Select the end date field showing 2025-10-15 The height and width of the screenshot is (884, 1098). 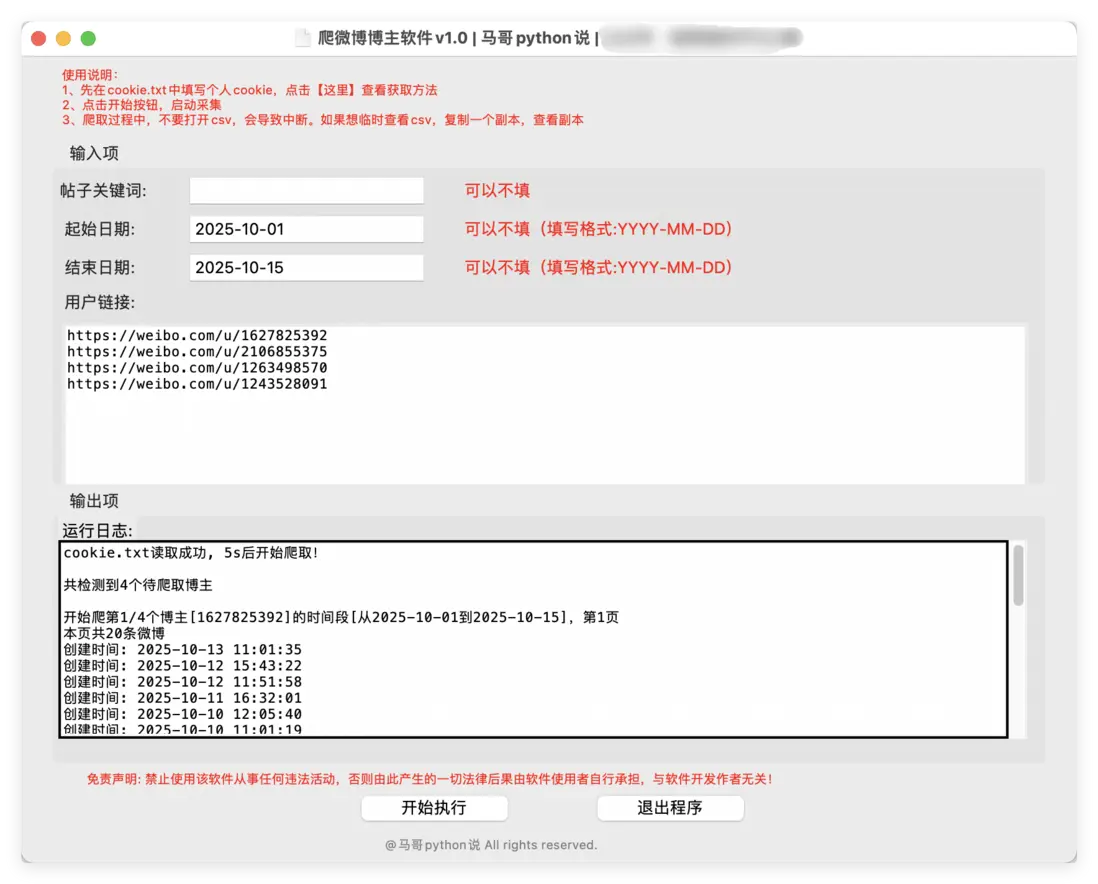click(x=306, y=267)
